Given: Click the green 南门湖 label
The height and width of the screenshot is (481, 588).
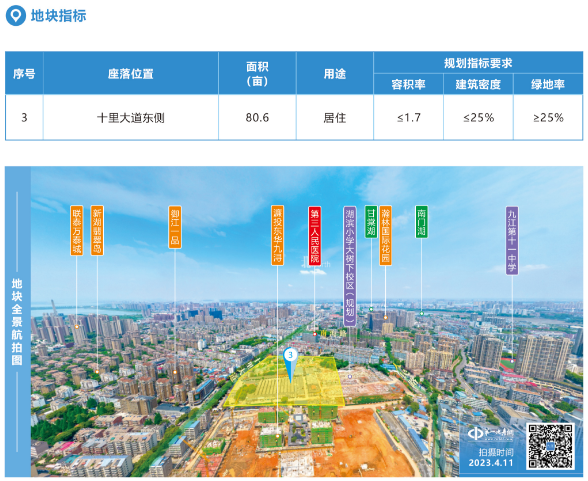Looking at the screenshot, I should 422,222.
